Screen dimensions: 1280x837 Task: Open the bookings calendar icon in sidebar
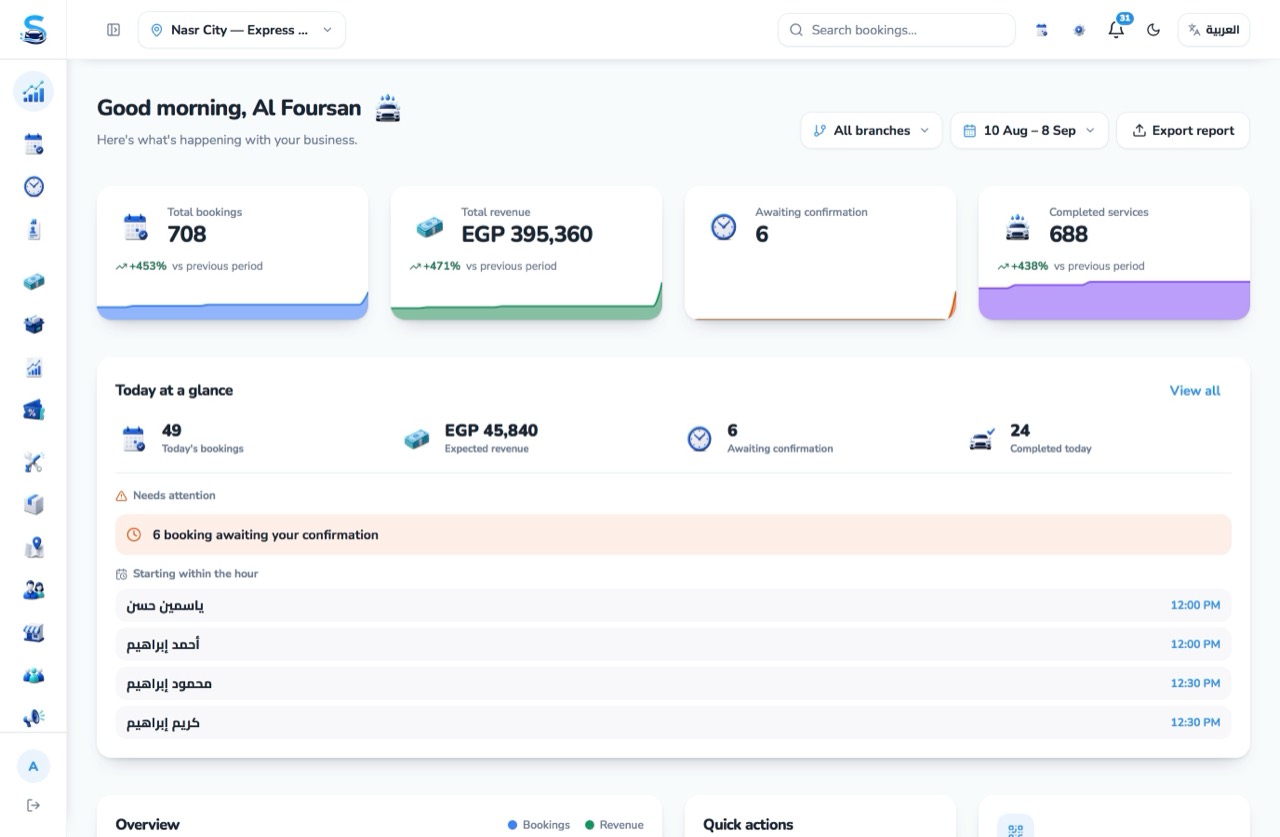33,144
